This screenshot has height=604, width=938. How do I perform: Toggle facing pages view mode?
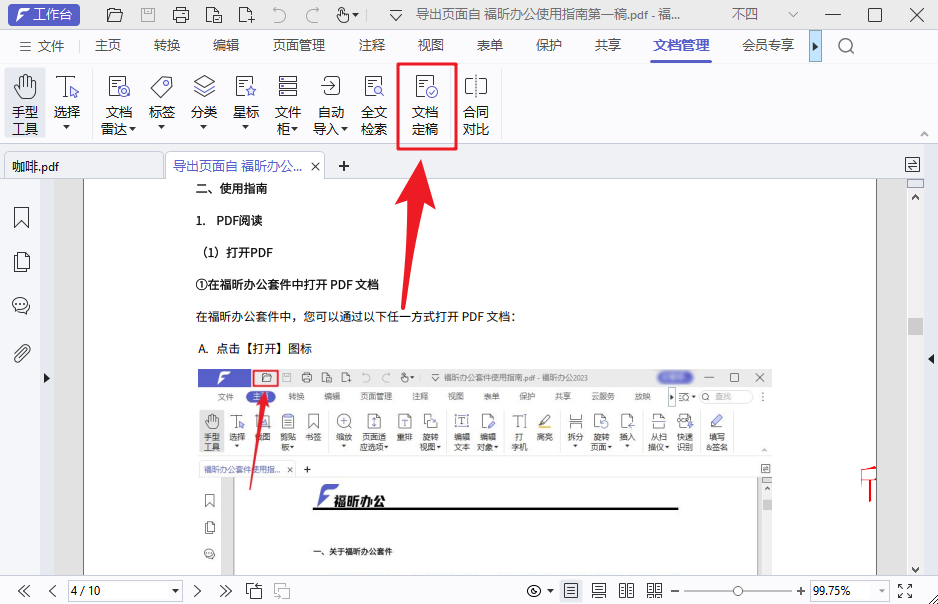point(626,590)
